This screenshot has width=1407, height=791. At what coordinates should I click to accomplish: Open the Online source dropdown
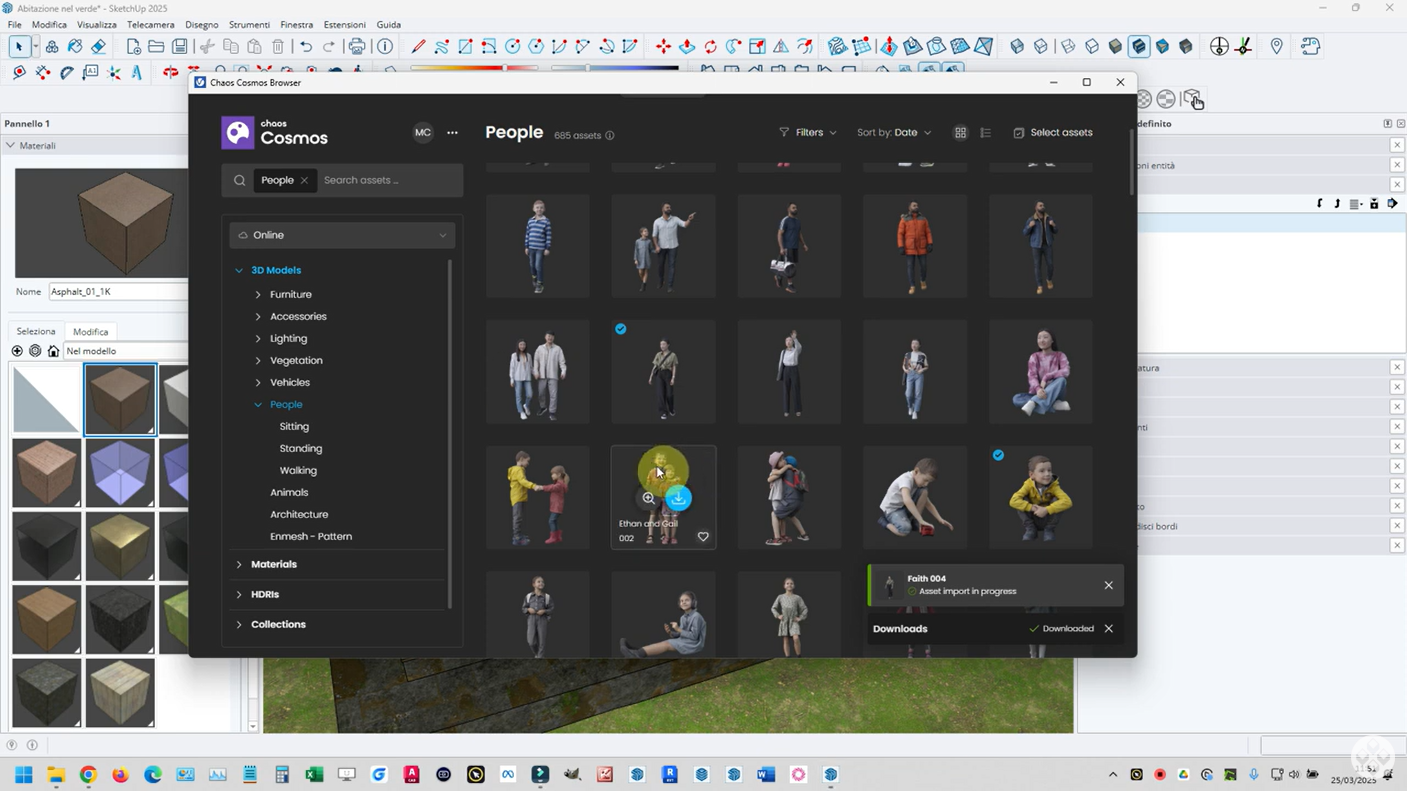342,235
